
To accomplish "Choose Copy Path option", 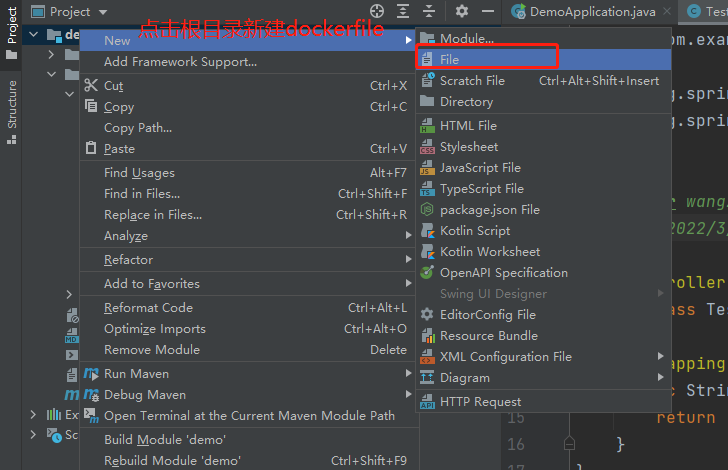I will coord(247,128).
